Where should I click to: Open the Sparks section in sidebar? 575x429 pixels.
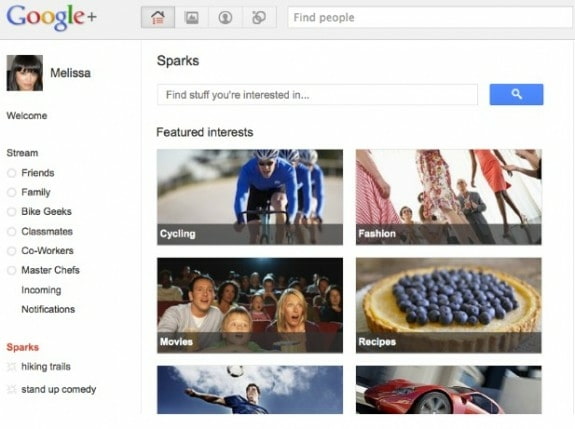pyautogui.click(x=23, y=347)
